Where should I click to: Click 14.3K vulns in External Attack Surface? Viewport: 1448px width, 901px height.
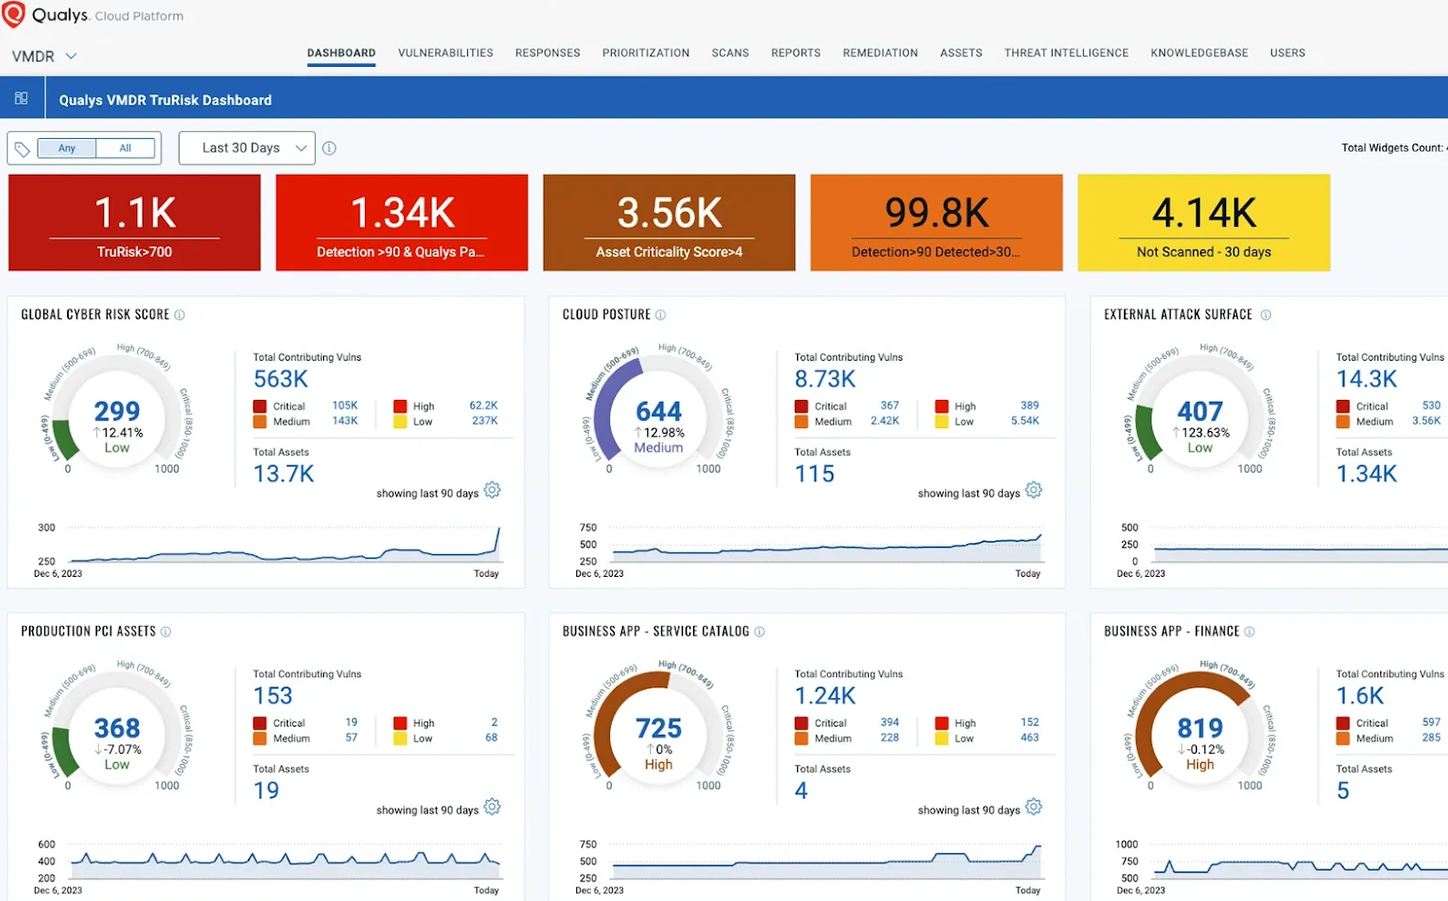coord(1367,379)
